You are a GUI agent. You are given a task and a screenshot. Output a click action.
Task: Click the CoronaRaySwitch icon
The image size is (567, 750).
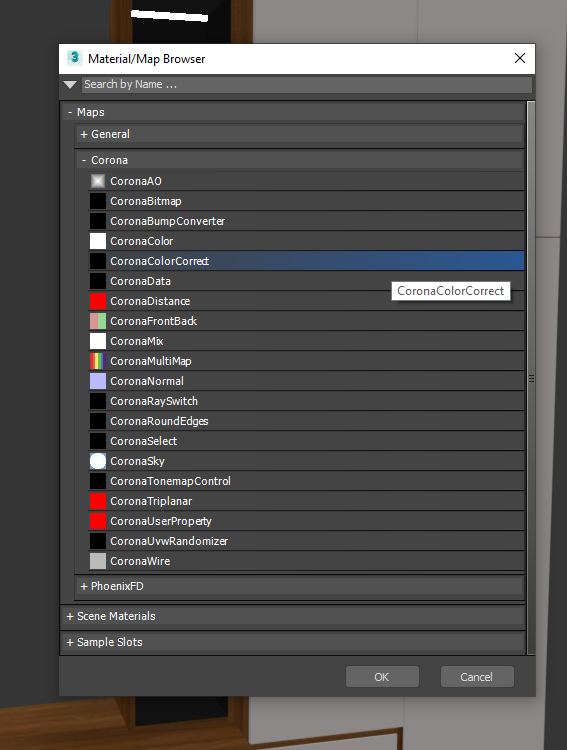(x=98, y=401)
